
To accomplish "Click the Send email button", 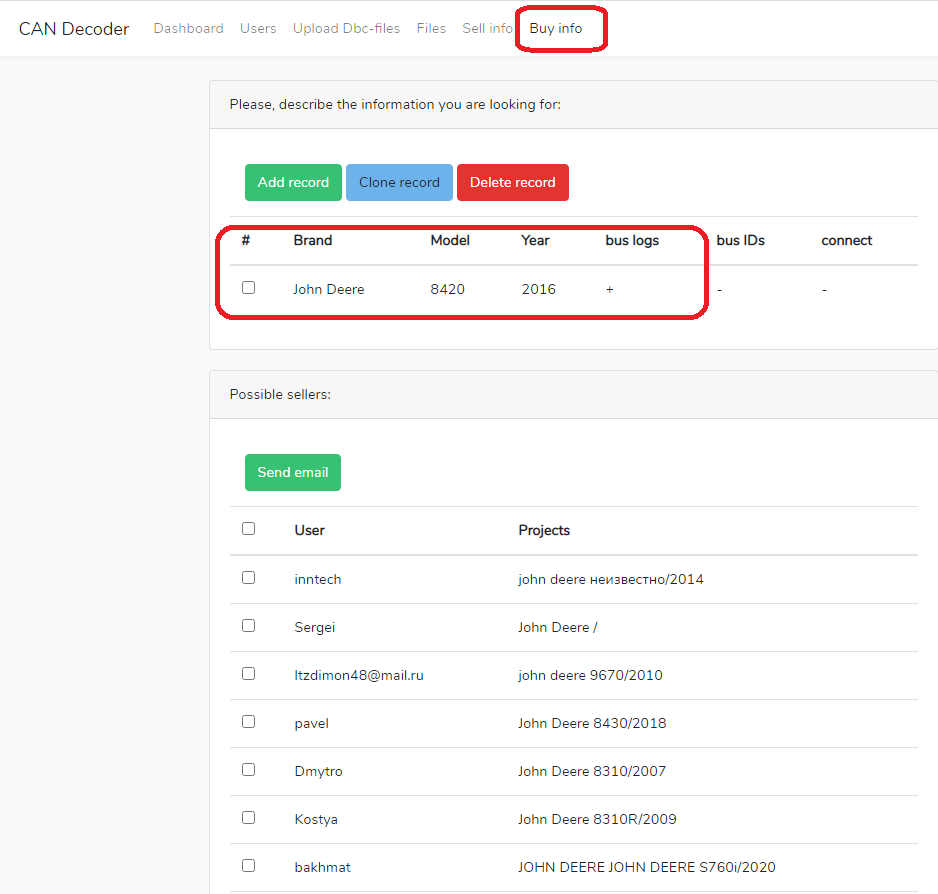I will pos(292,473).
